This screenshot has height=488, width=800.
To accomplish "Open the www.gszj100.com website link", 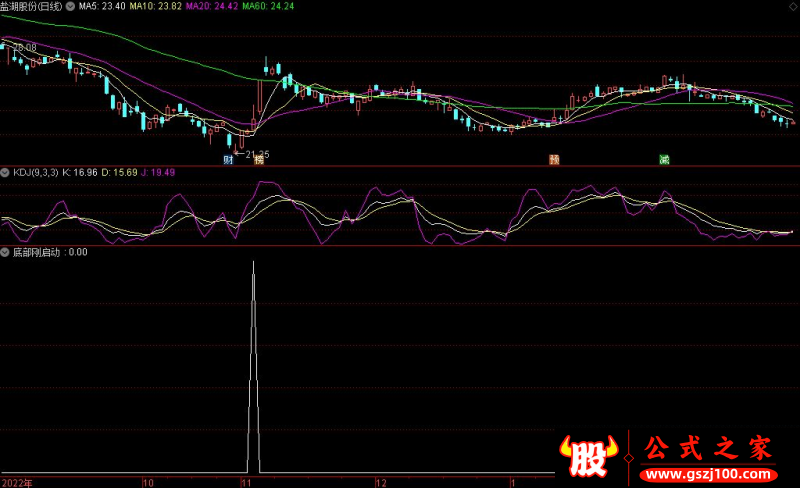I will [706, 472].
